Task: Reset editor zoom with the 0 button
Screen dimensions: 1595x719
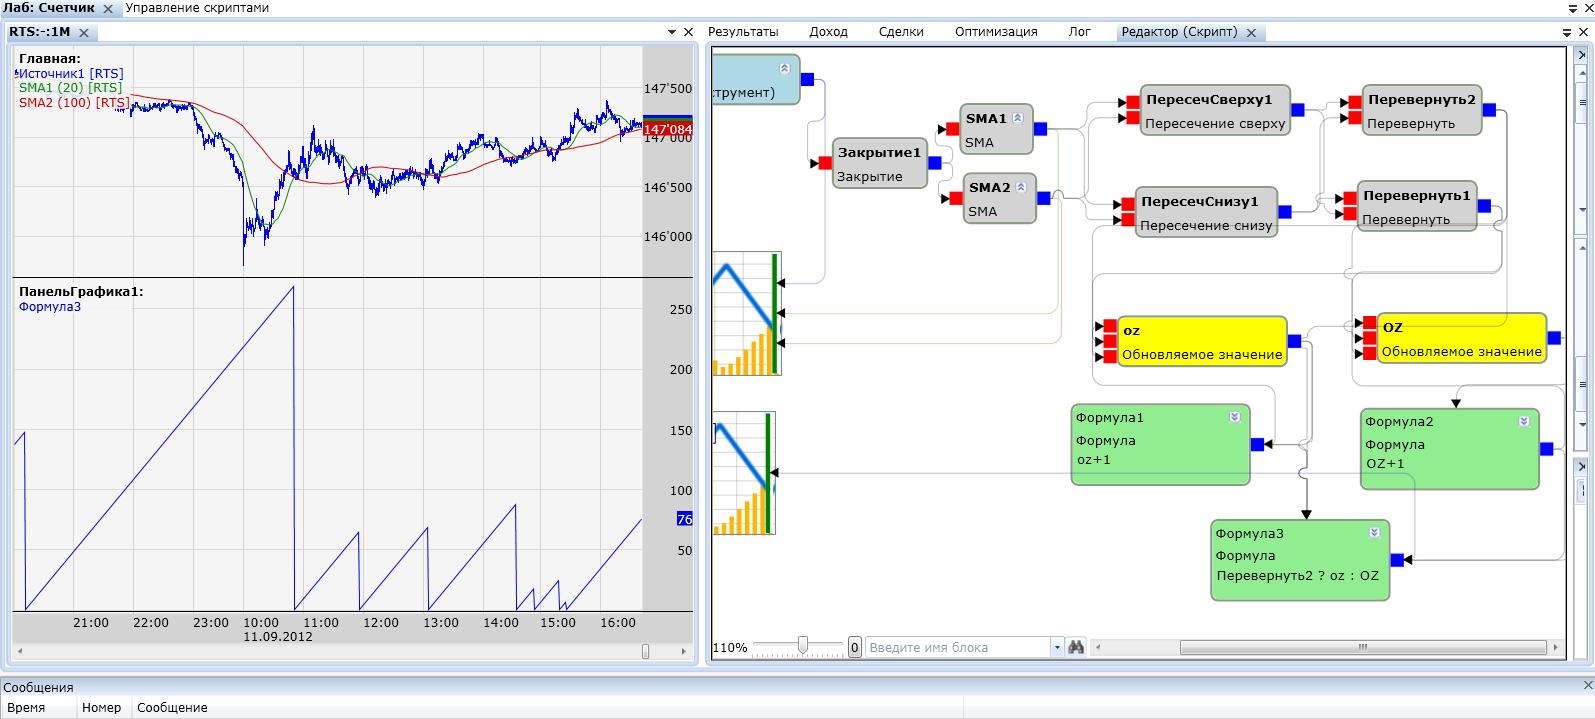Action: tap(855, 648)
